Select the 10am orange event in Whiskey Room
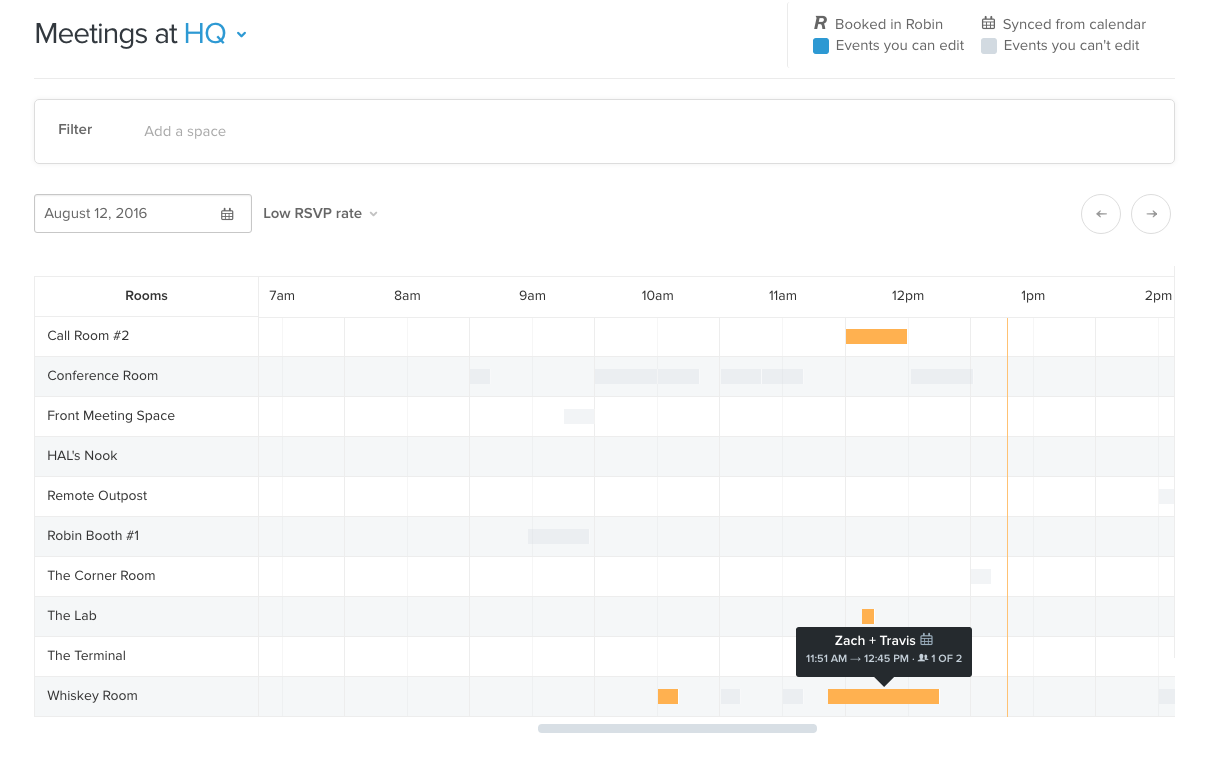 coord(668,696)
